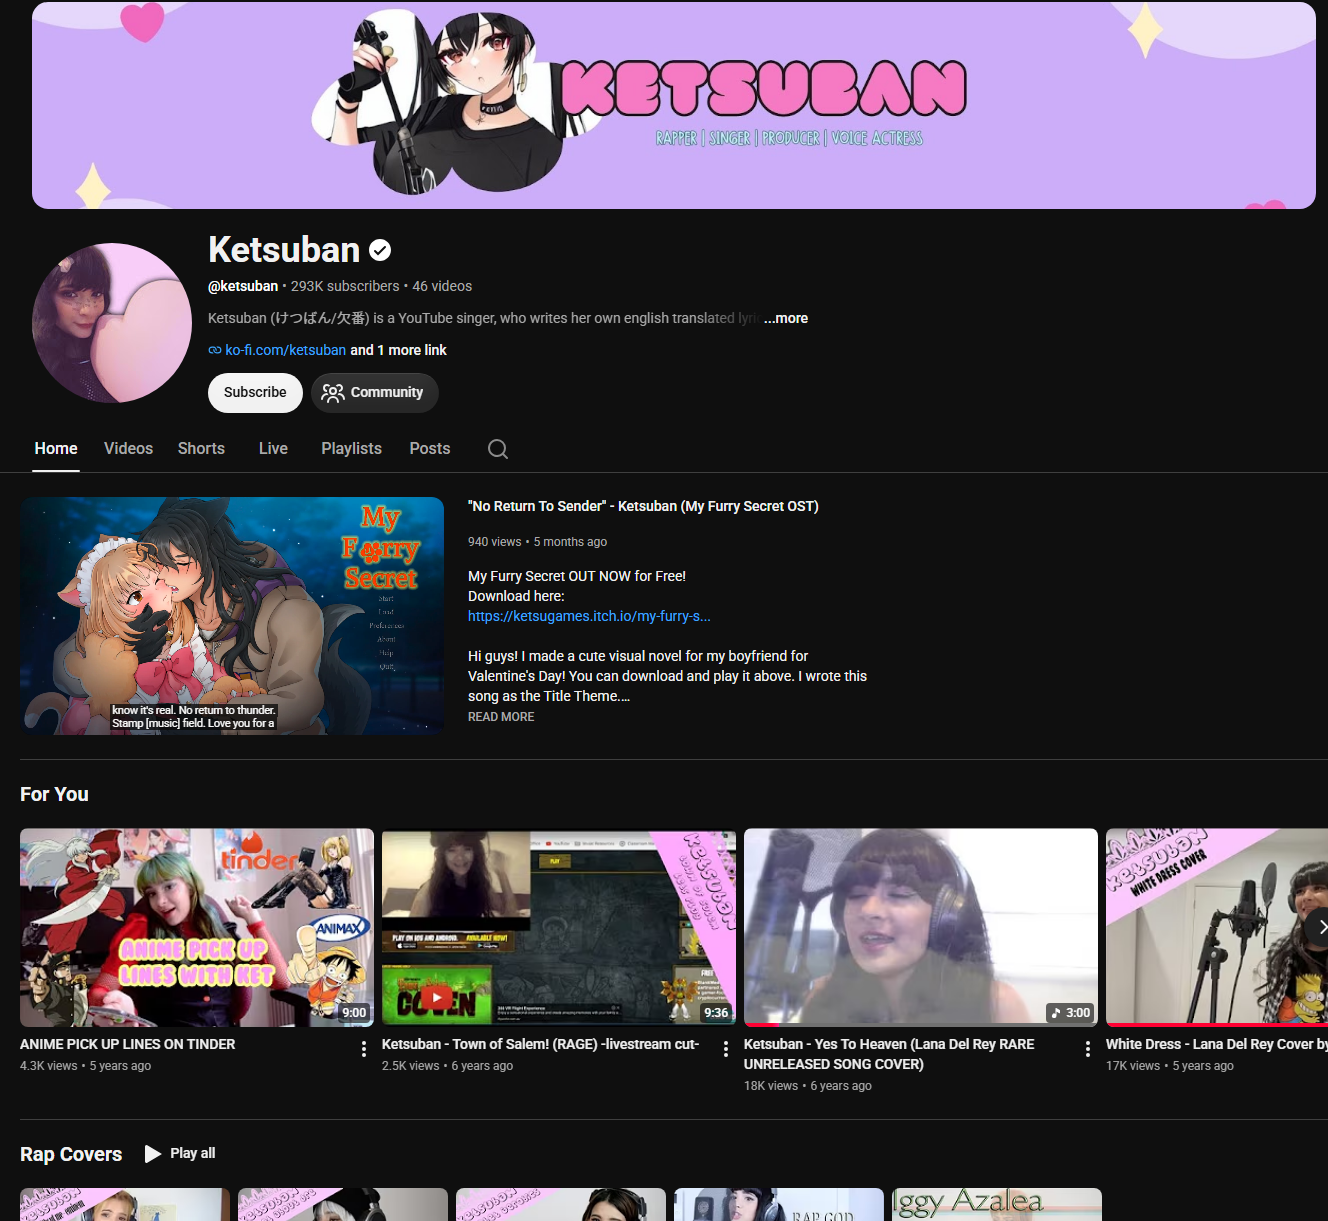Click ANIME PICK UP LINES ON TINDER title

(x=128, y=1044)
